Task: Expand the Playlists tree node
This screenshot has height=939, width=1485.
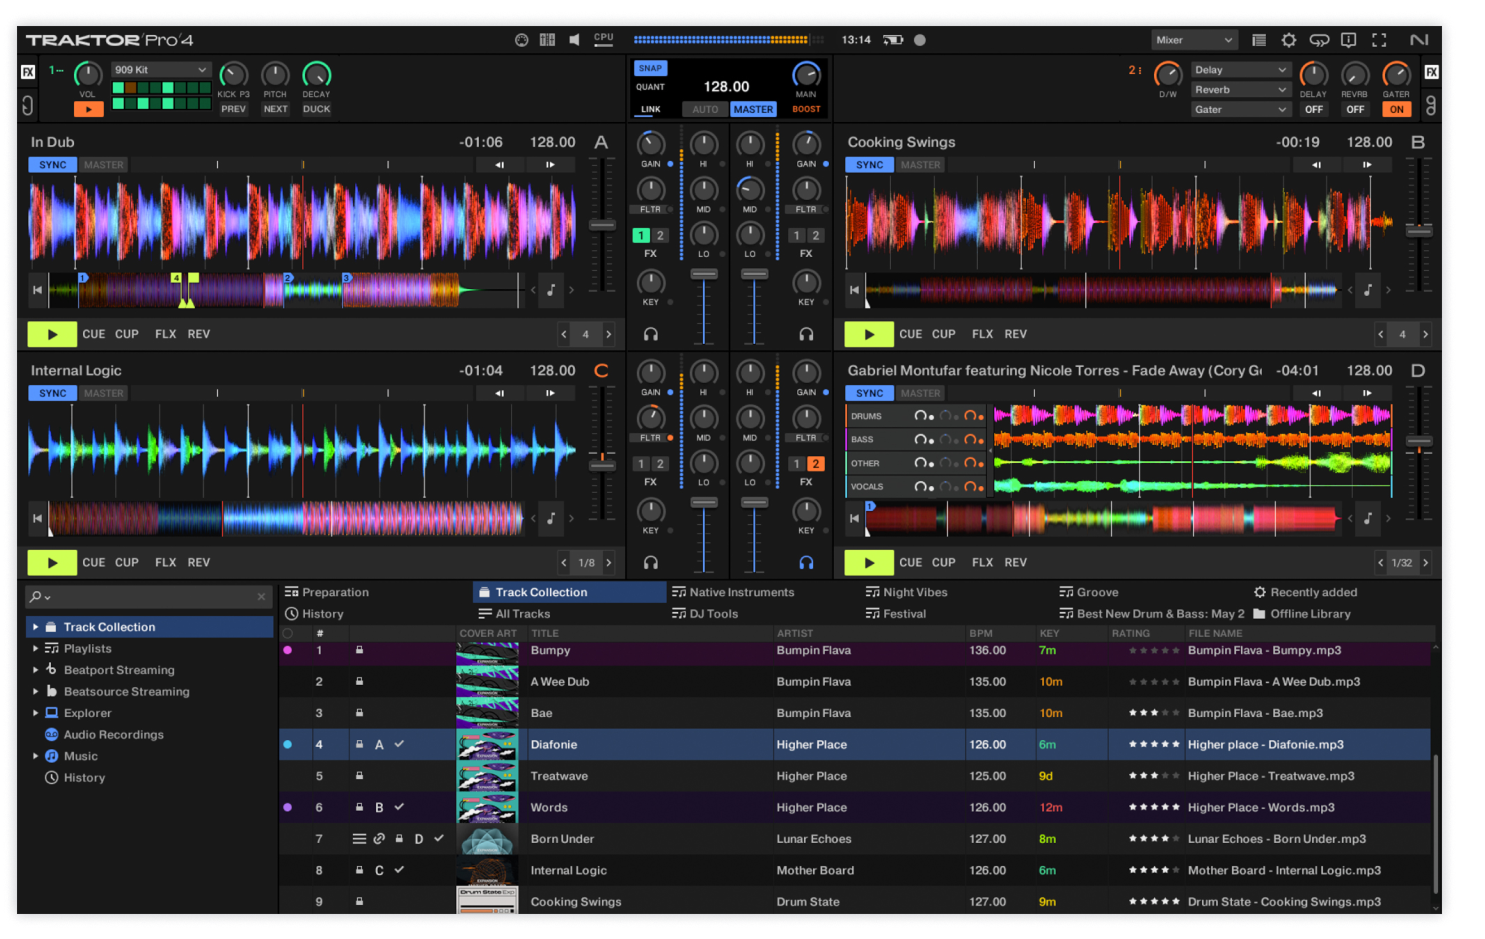Action: coord(36,649)
